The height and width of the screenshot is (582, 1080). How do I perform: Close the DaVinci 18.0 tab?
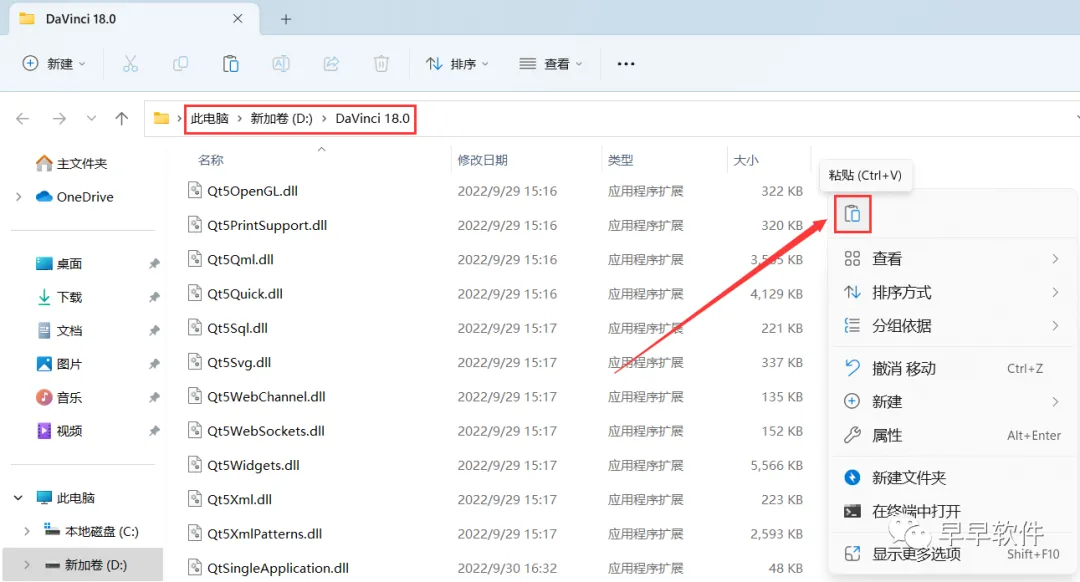coord(238,19)
